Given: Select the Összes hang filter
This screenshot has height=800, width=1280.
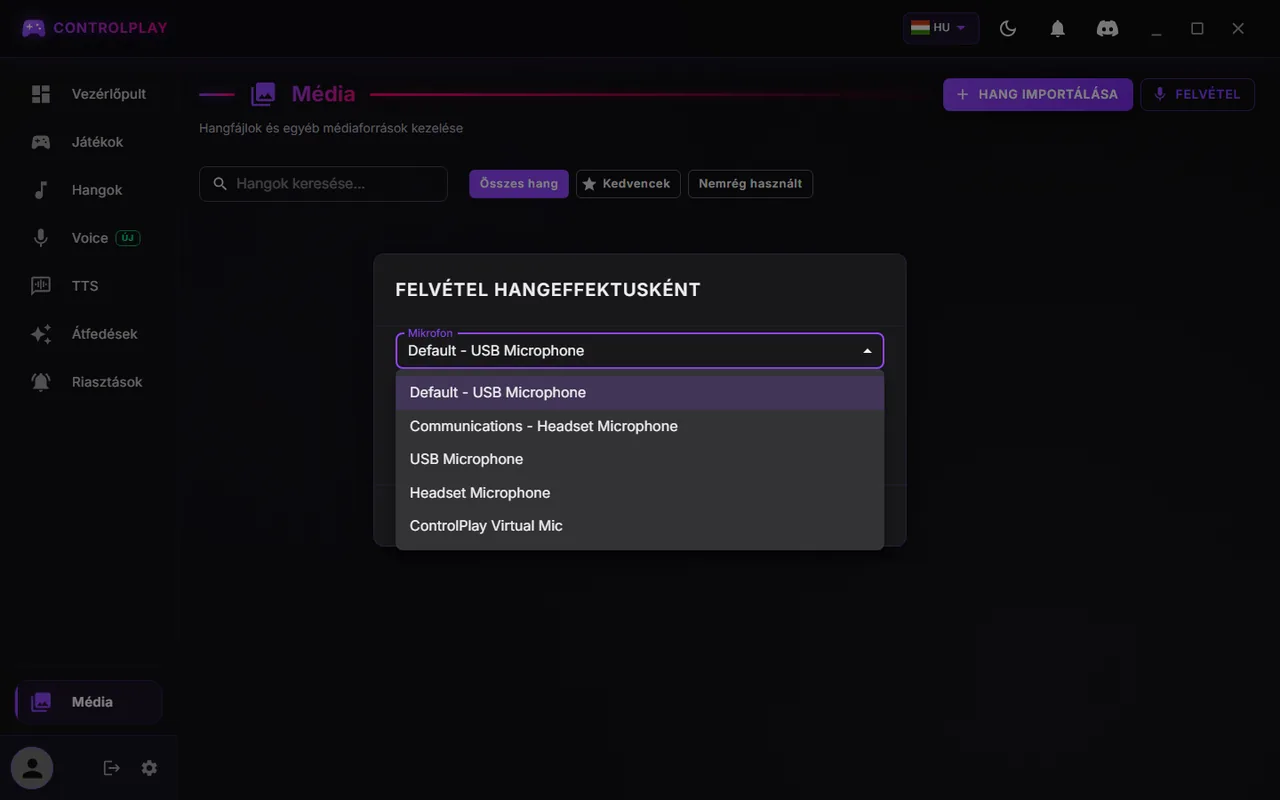Looking at the screenshot, I should click(x=519, y=184).
